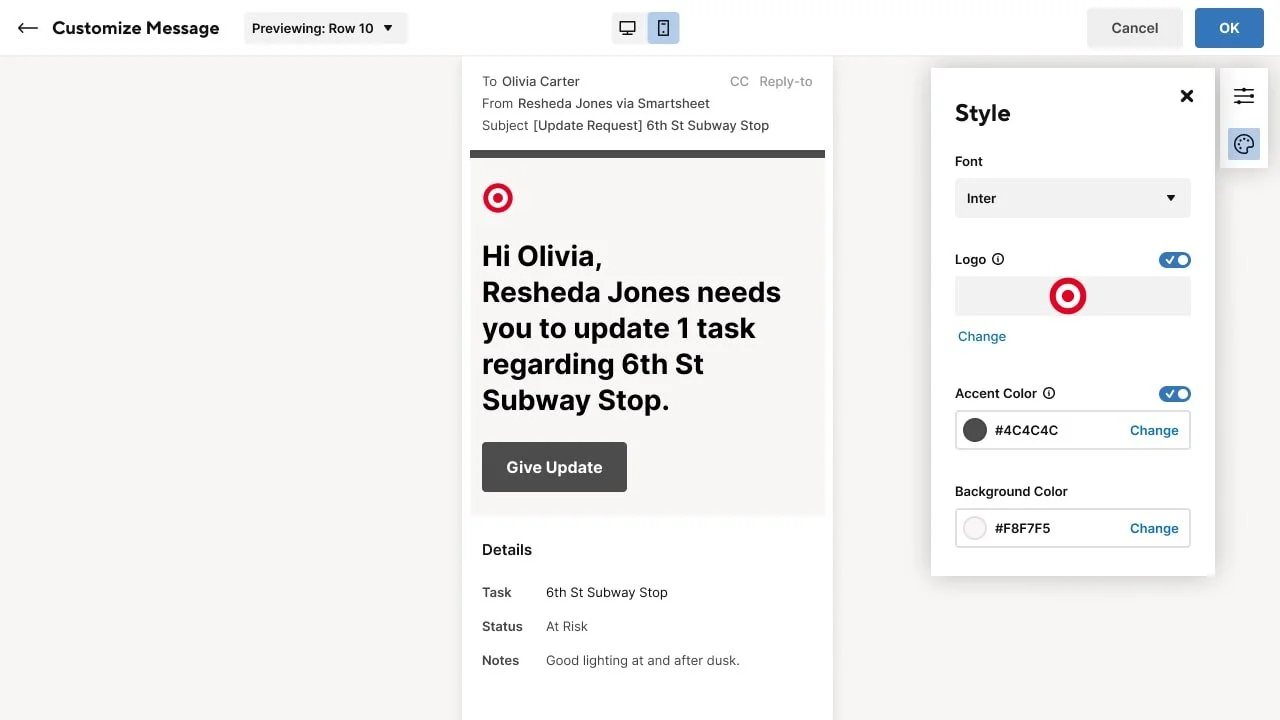This screenshot has height=720, width=1280.
Task: Click sender Resheda Jones via Smartsheet
Action: click(x=614, y=103)
